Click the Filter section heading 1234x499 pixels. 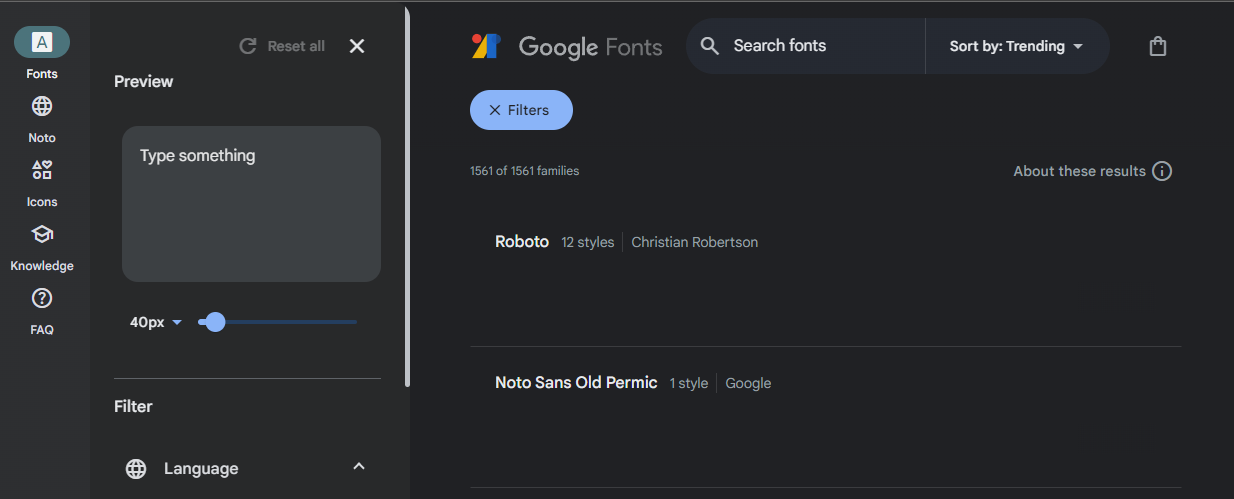pos(133,406)
